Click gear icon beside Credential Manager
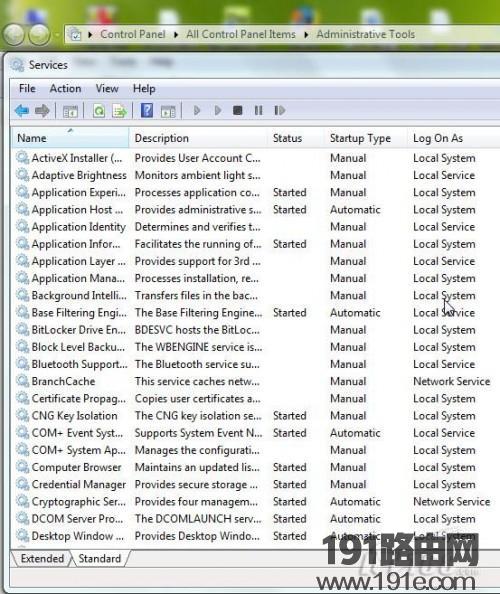The image size is (500, 594). point(22,484)
